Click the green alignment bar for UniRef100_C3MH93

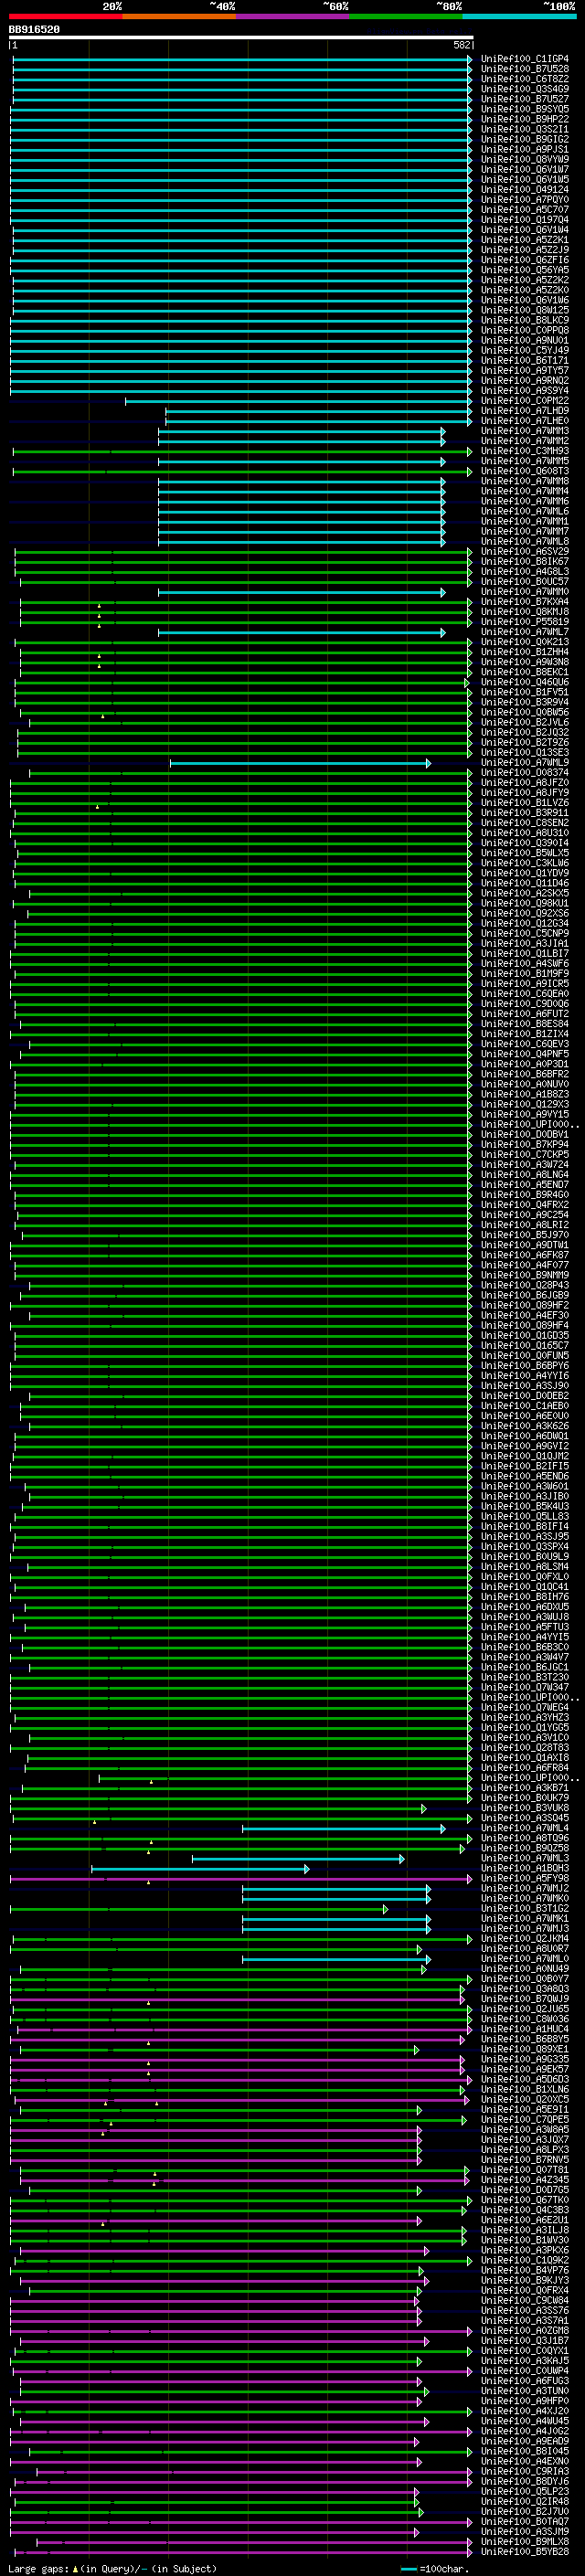pyautogui.click(x=242, y=451)
